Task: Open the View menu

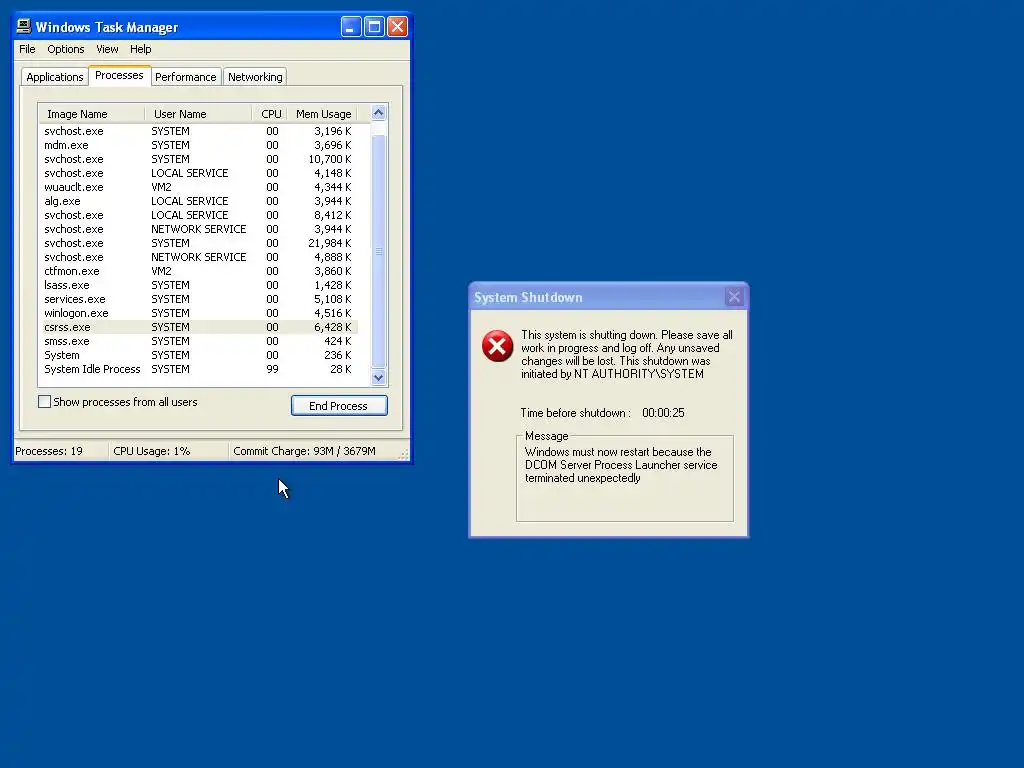Action: pyautogui.click(x=107, y=49)
